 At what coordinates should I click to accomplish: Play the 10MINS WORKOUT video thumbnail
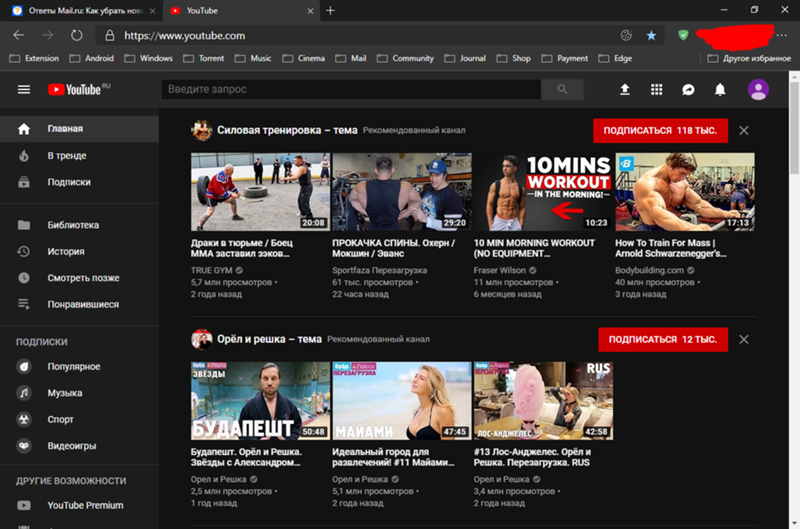543,192
